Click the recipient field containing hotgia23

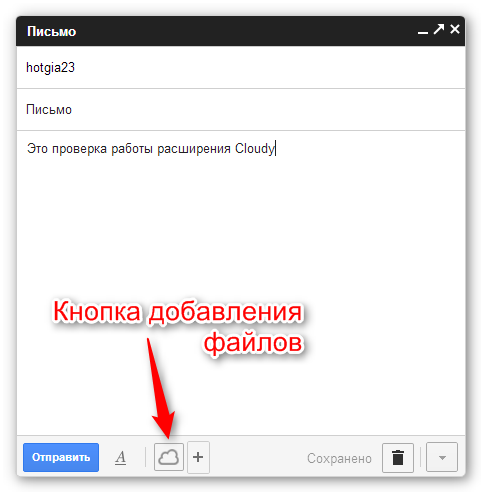pos(241,67)
